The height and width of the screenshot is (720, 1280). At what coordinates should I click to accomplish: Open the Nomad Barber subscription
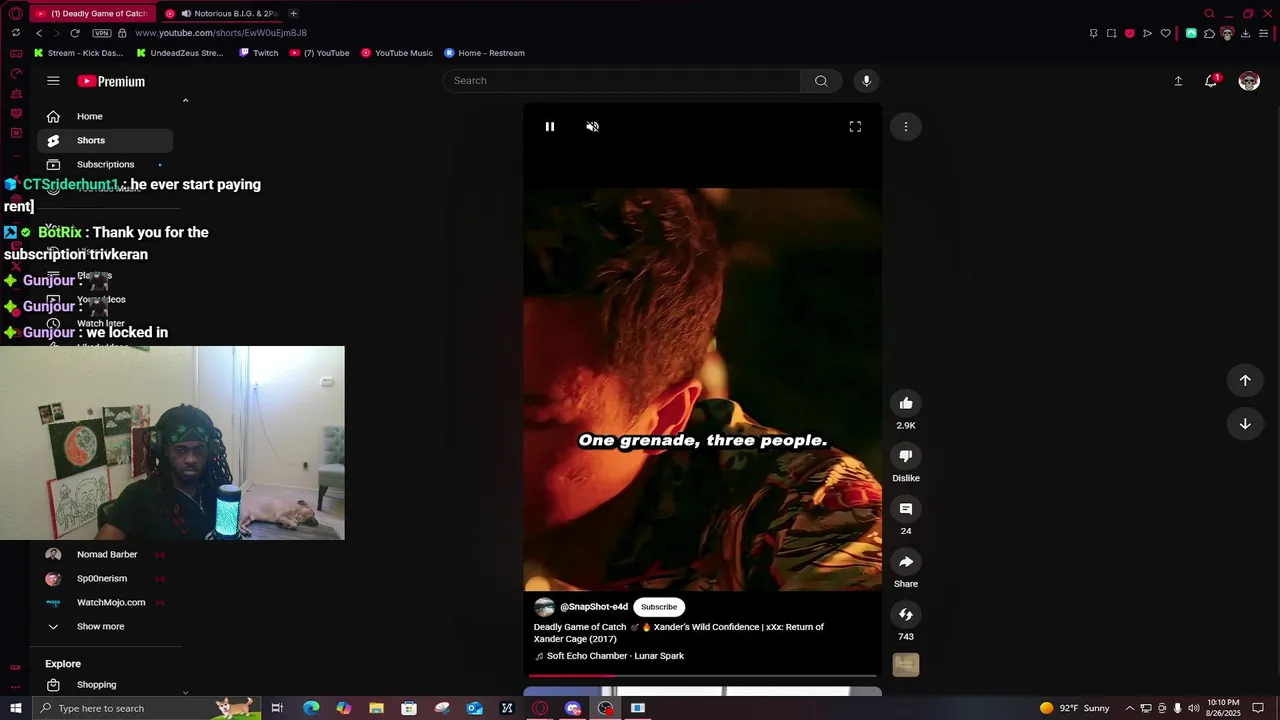coord(105,554)
